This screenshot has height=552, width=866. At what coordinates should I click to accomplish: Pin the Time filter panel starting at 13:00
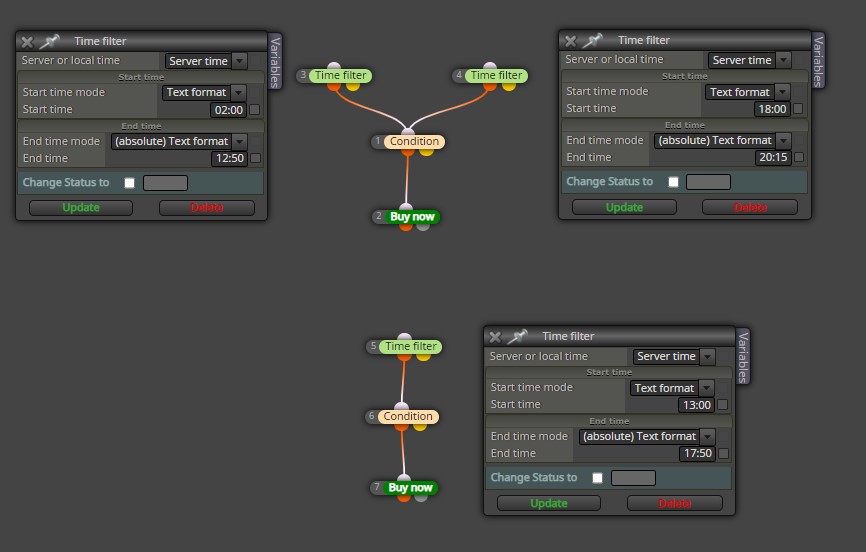coord(518,336)
